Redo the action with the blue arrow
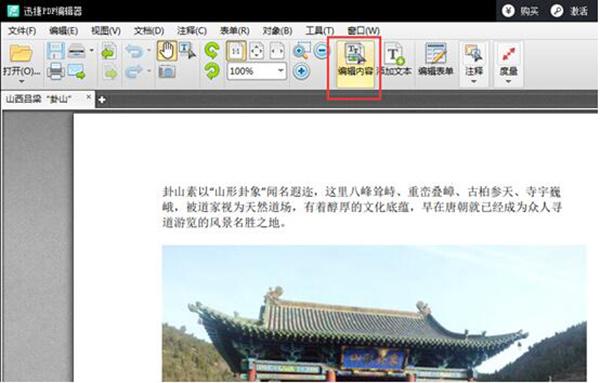The height and width of the screenshot is (383, 600). [134, 72]
